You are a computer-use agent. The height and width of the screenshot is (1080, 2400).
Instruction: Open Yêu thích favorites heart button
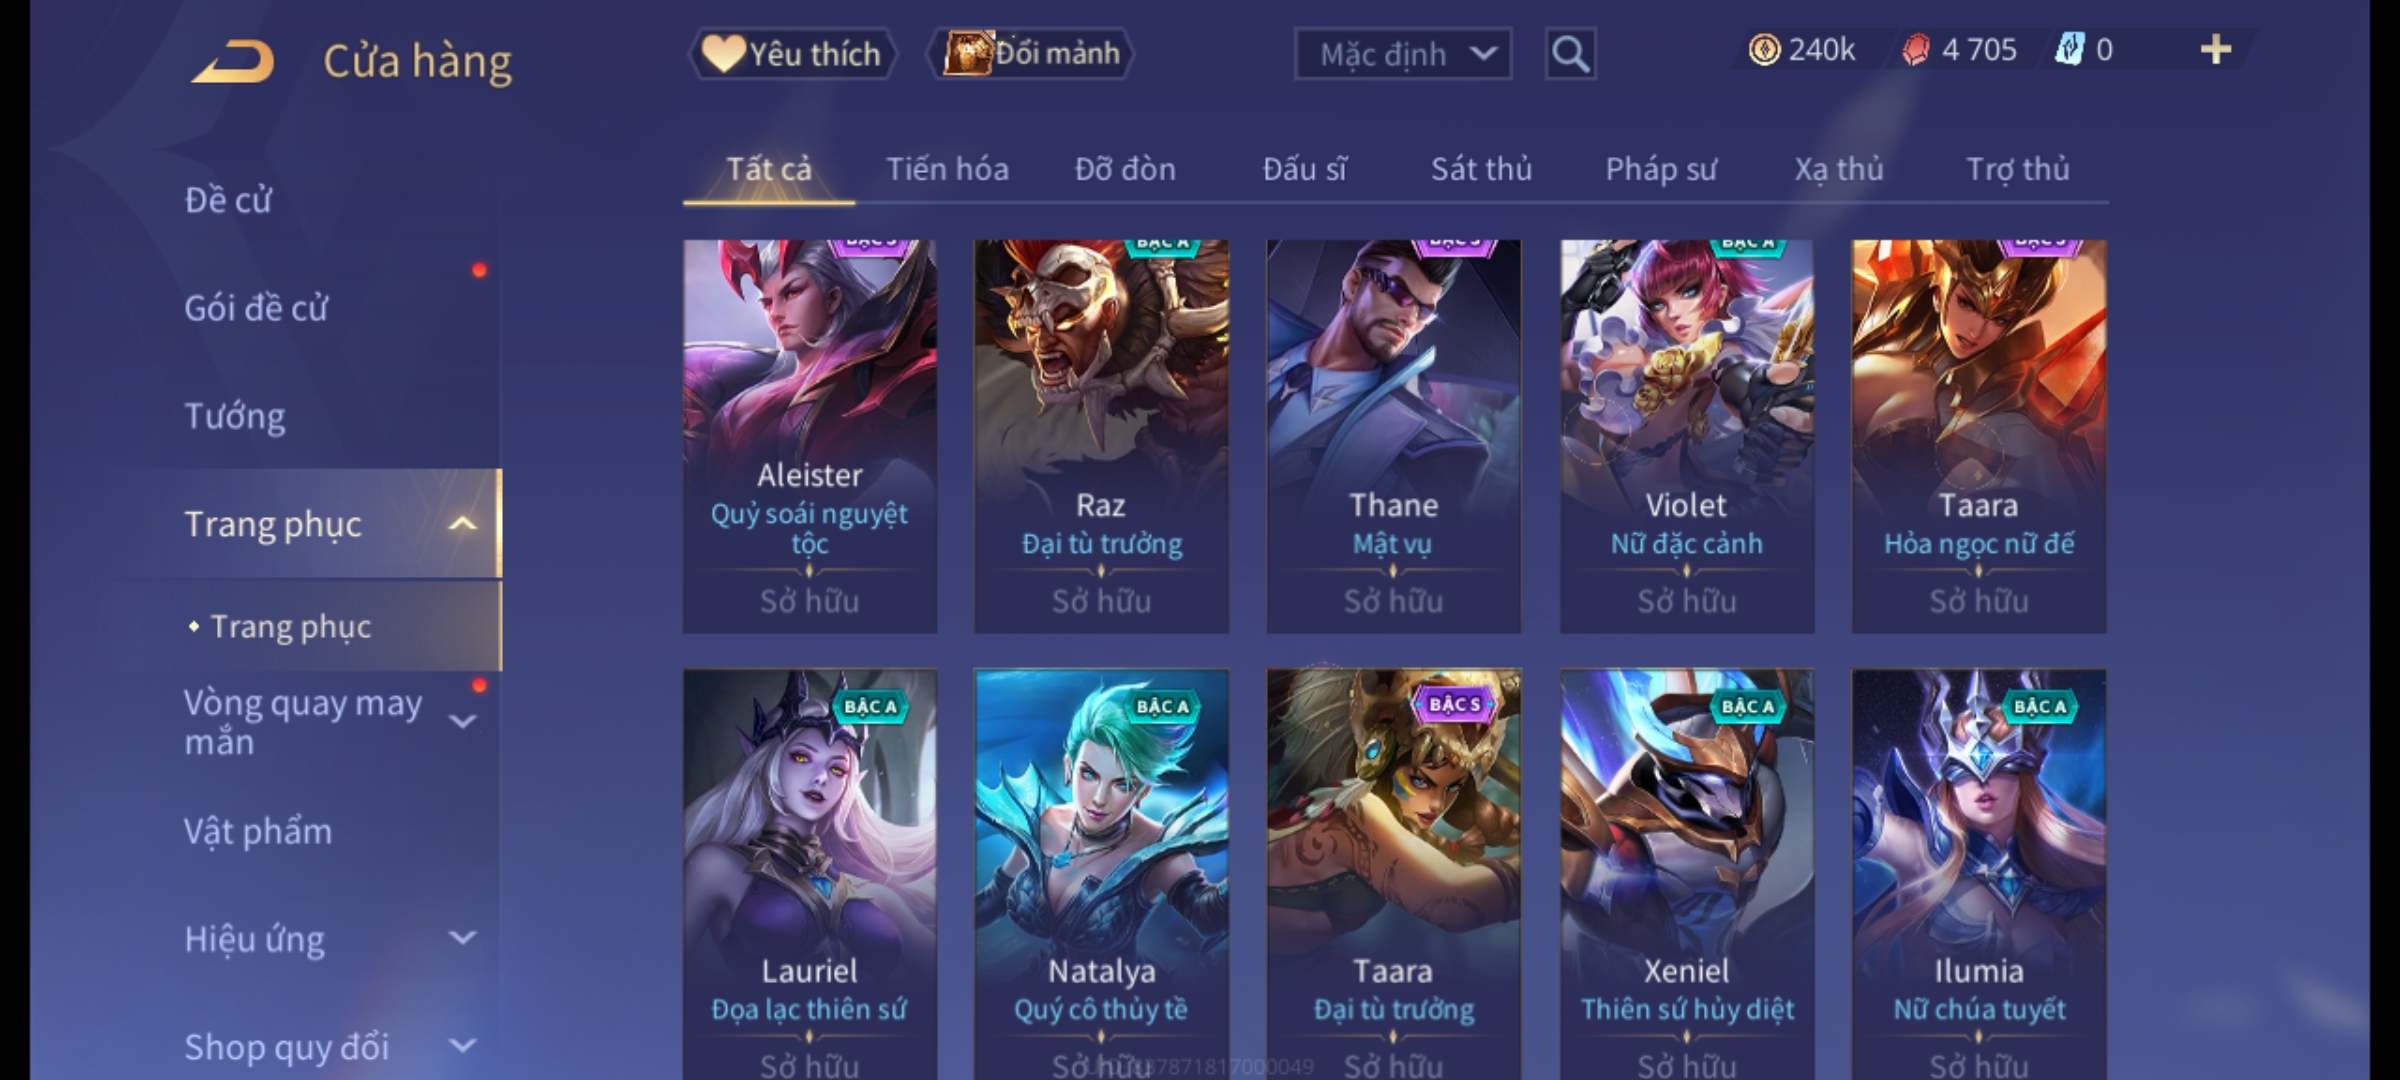[792, 54]
